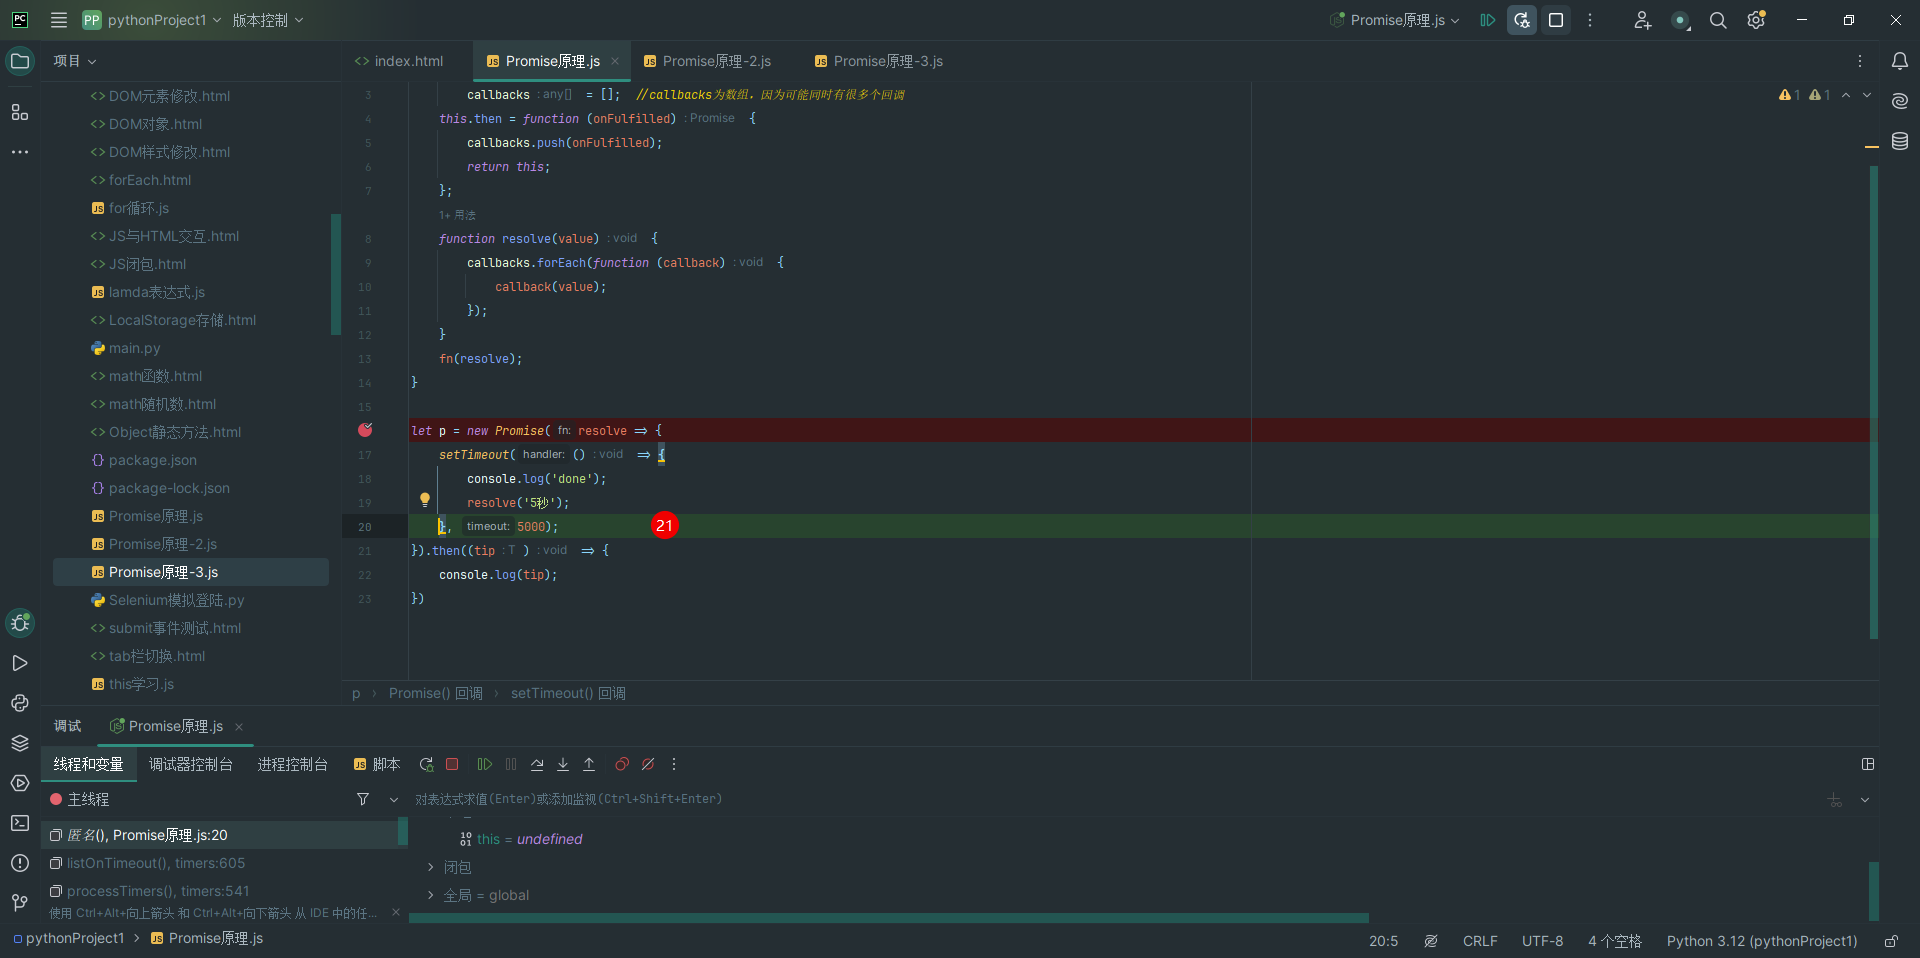Stop debugging with red square
1920x958 pixels.
[x=452, y=764]
